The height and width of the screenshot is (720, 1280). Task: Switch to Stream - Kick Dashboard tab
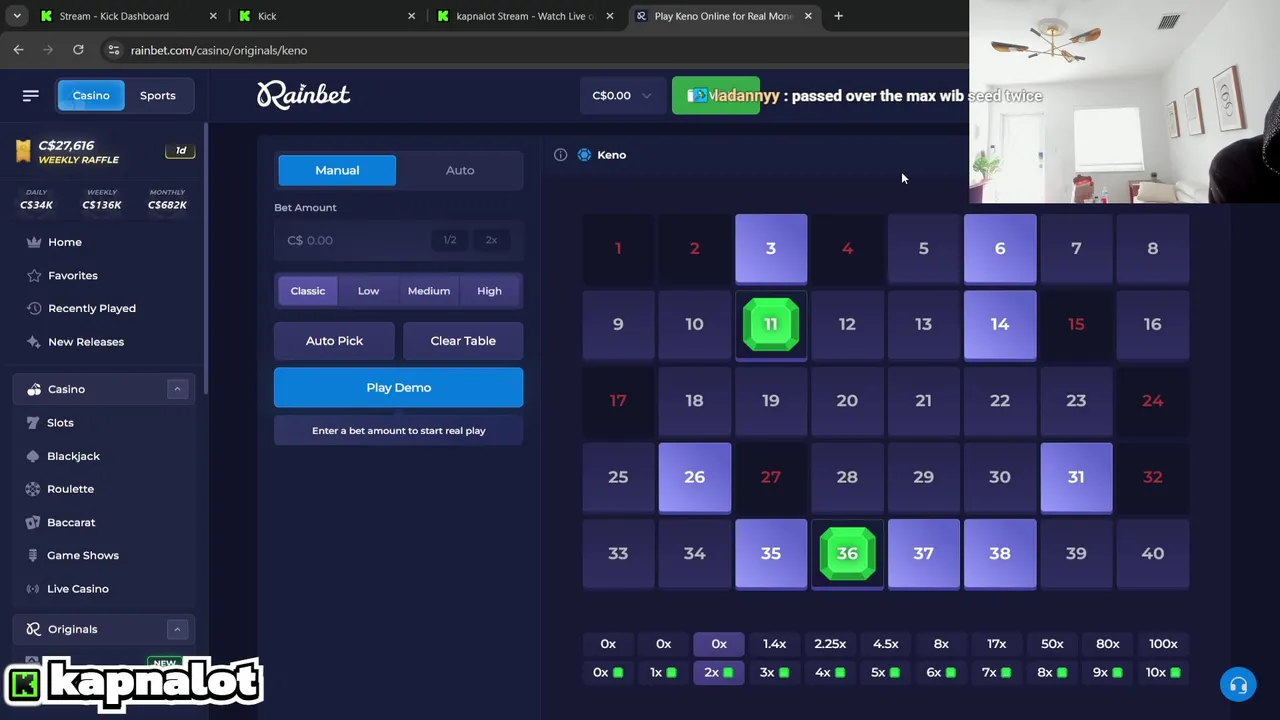127,16
